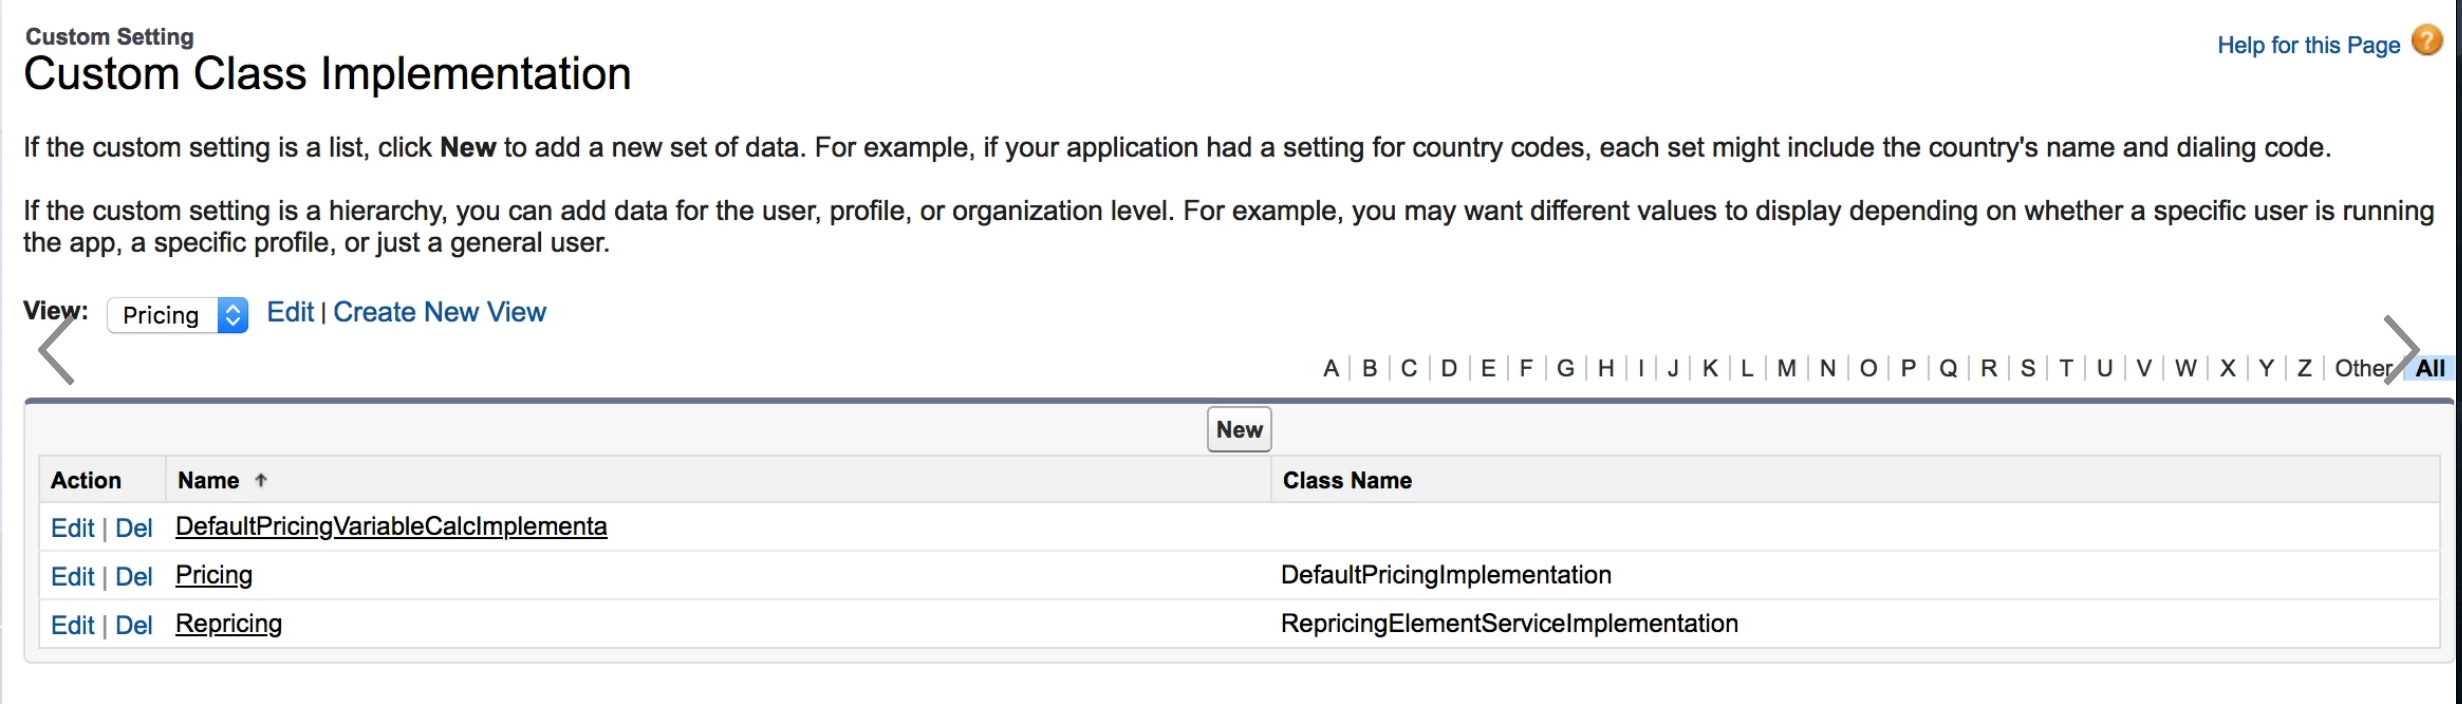Click Create New View link
This screenshot has width=2462, height=704.
click(x=439, y=312)
